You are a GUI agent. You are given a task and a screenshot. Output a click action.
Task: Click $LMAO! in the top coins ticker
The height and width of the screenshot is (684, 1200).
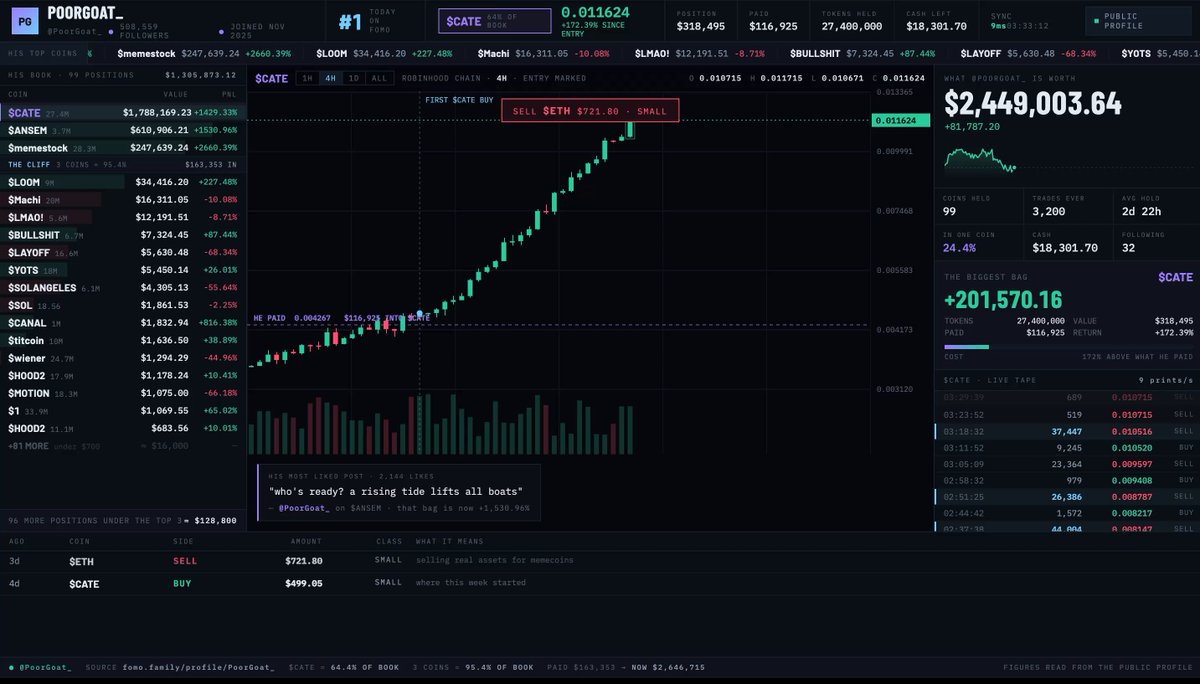click(698, 52)
